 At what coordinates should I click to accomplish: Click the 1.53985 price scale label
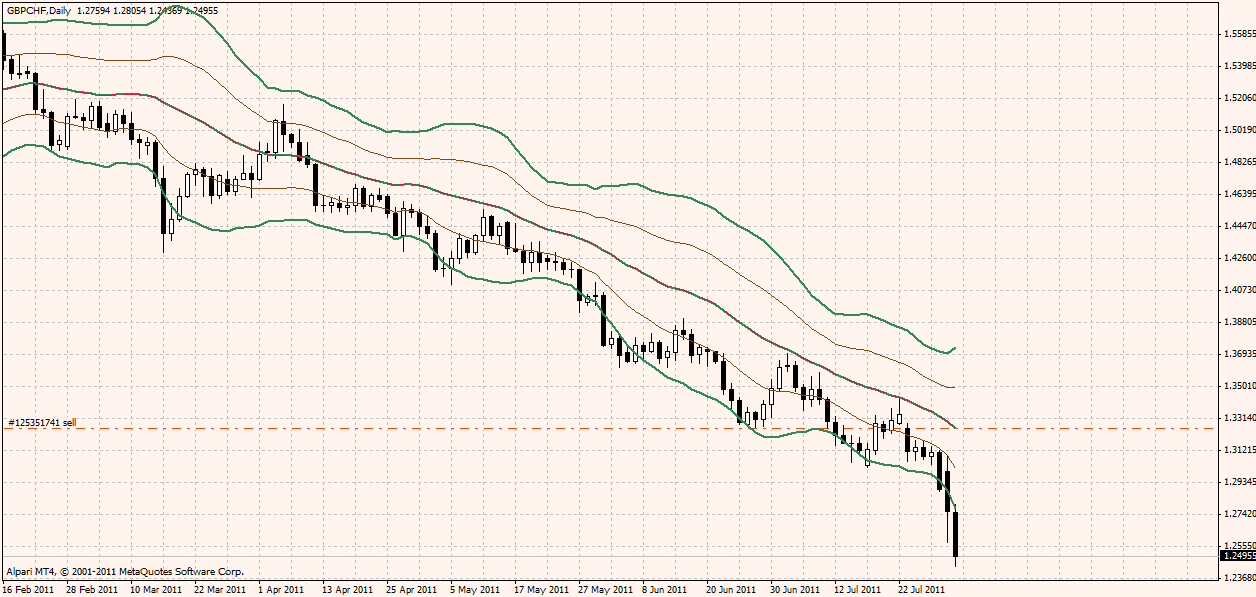click(1238, 66)
